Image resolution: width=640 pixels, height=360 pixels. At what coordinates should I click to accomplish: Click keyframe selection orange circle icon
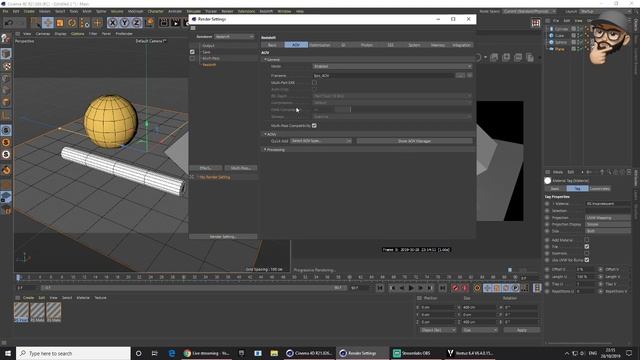tap(477, 288)
